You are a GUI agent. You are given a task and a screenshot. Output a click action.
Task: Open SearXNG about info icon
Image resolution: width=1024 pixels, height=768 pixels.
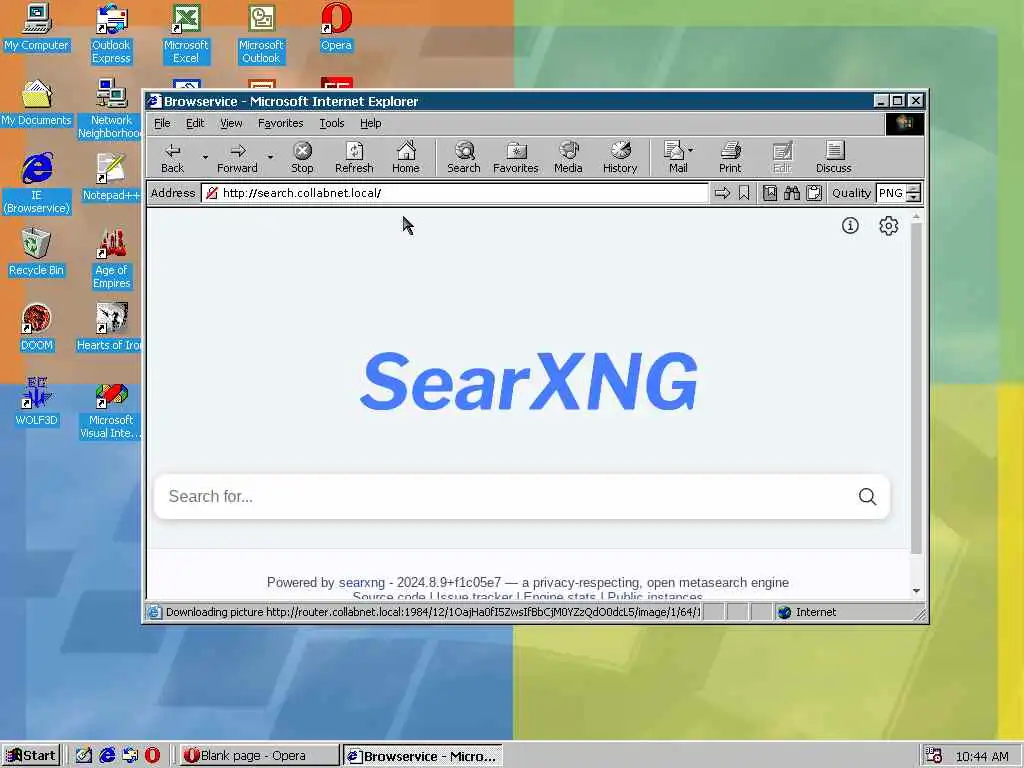(x=850, y=225)
